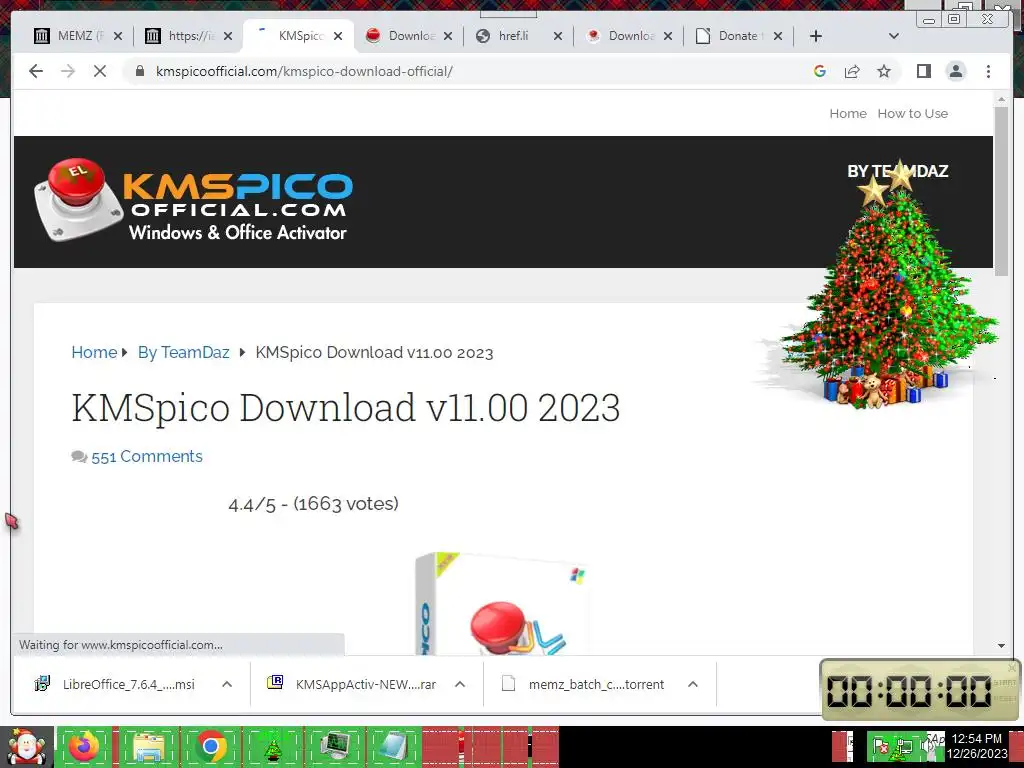
Task: Open the tab search dropdown
Action: point(894,36)
